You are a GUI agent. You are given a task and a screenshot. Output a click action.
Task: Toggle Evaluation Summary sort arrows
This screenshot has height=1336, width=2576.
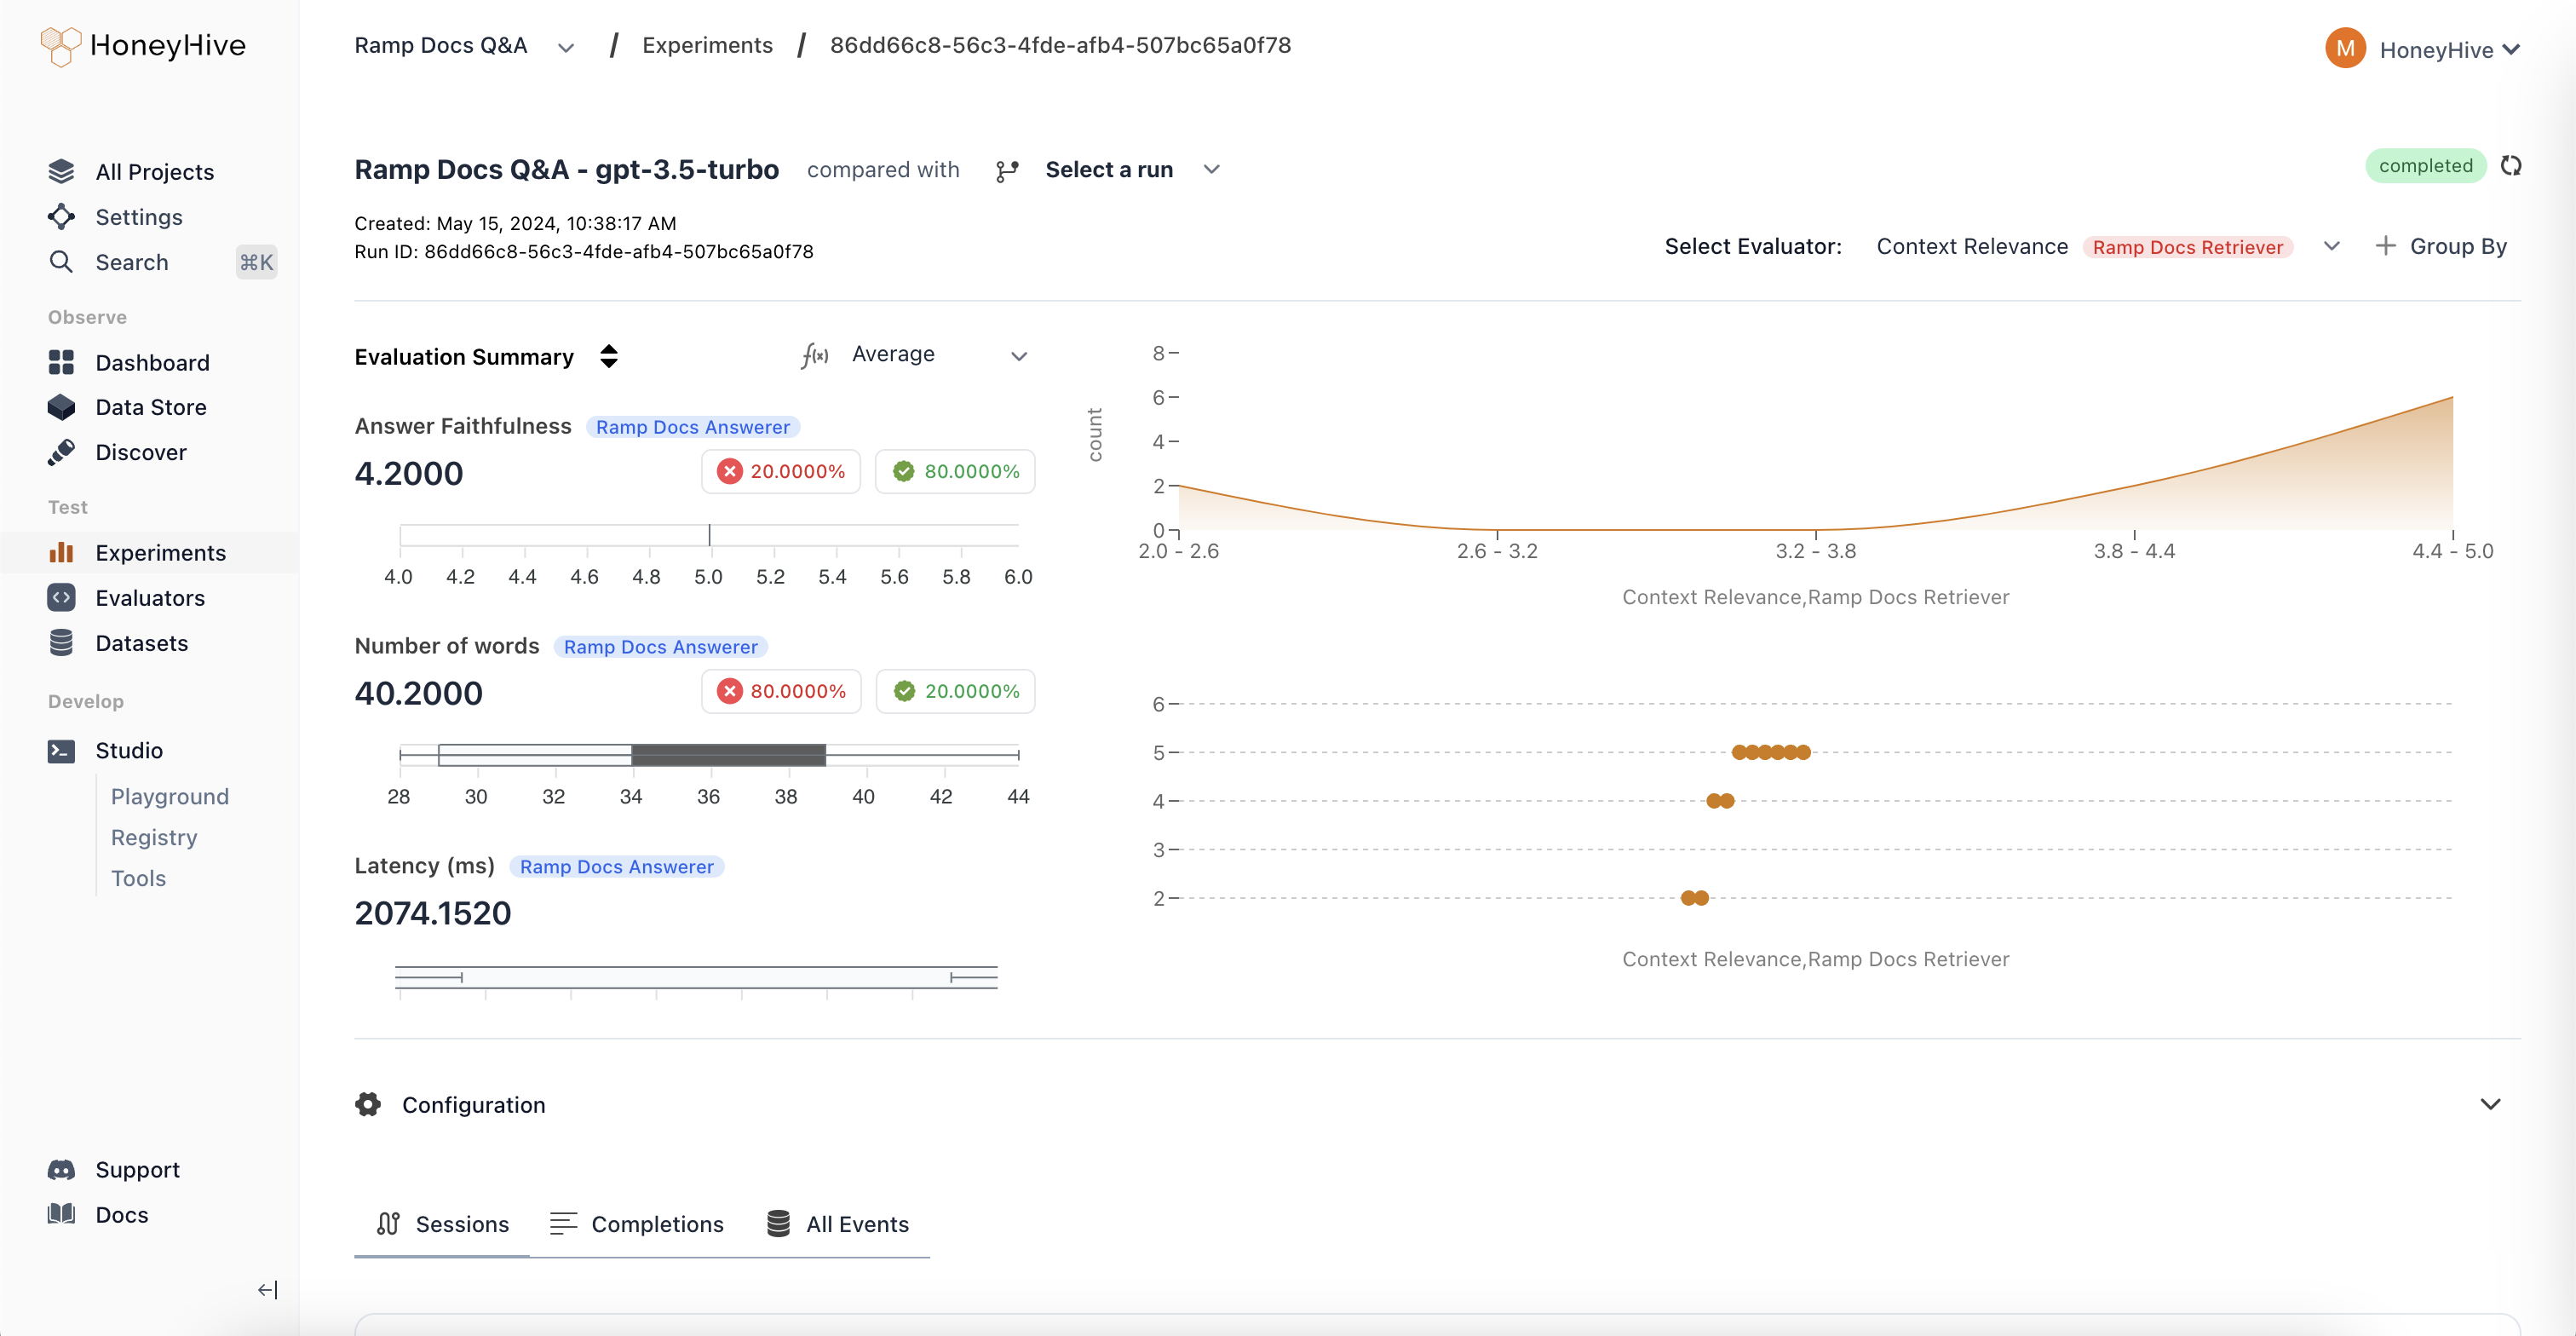click(608, 356)
